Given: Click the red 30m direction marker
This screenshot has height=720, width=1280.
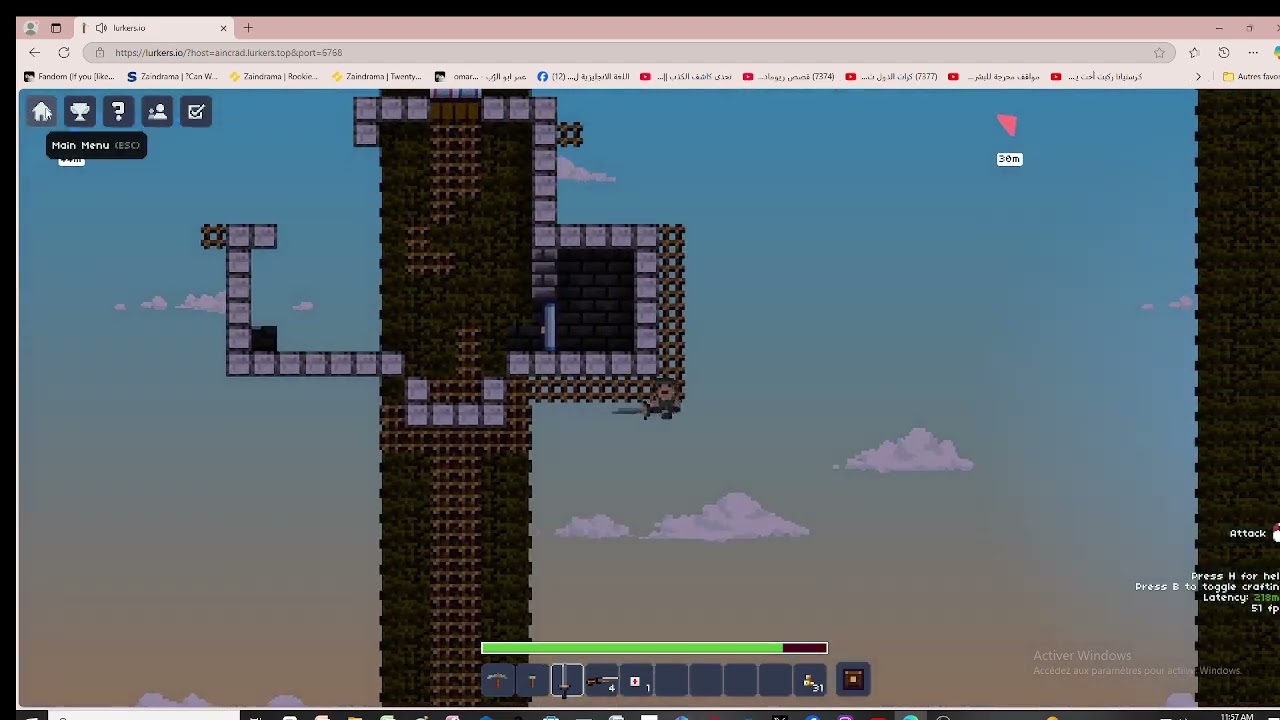Looking at the screenshot, I should (1008, 125).
